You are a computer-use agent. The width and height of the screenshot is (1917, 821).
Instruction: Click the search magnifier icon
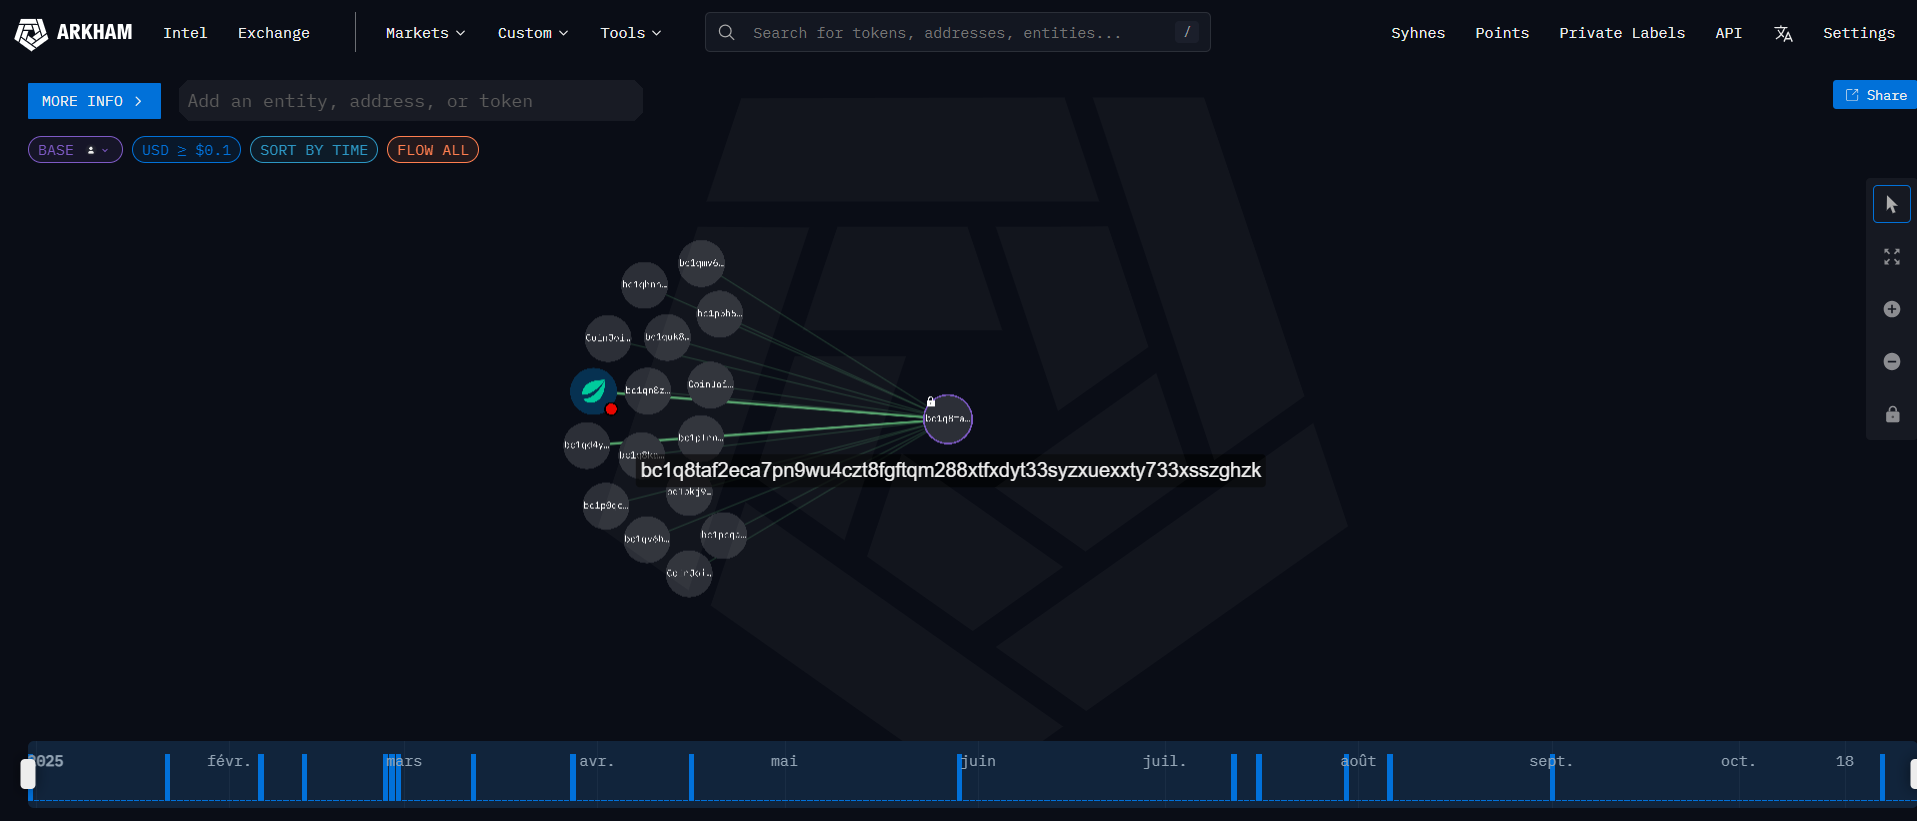click(x=727, y=33)
